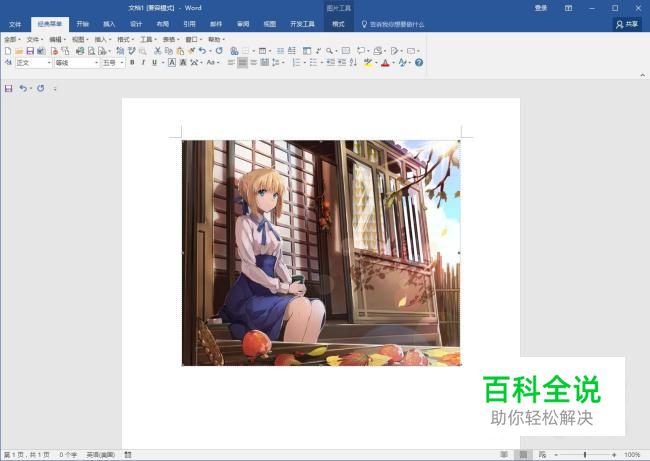Image resolution: width=650 pixels, height=461 pixels.
Task: Click the Paste clipboard icon
Action: point(180,51)
